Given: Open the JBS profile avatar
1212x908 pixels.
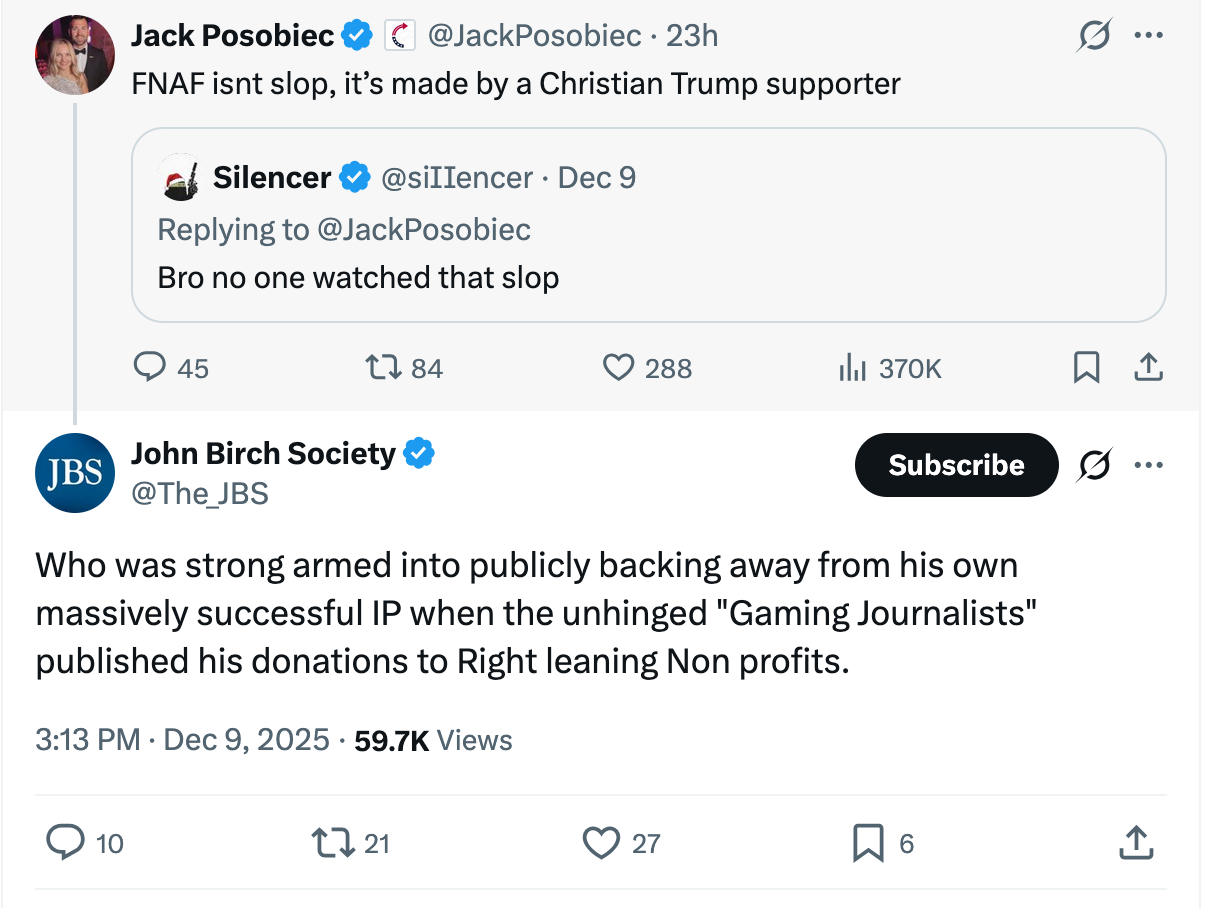Looking at the screenshot, I should click(74, 473).
